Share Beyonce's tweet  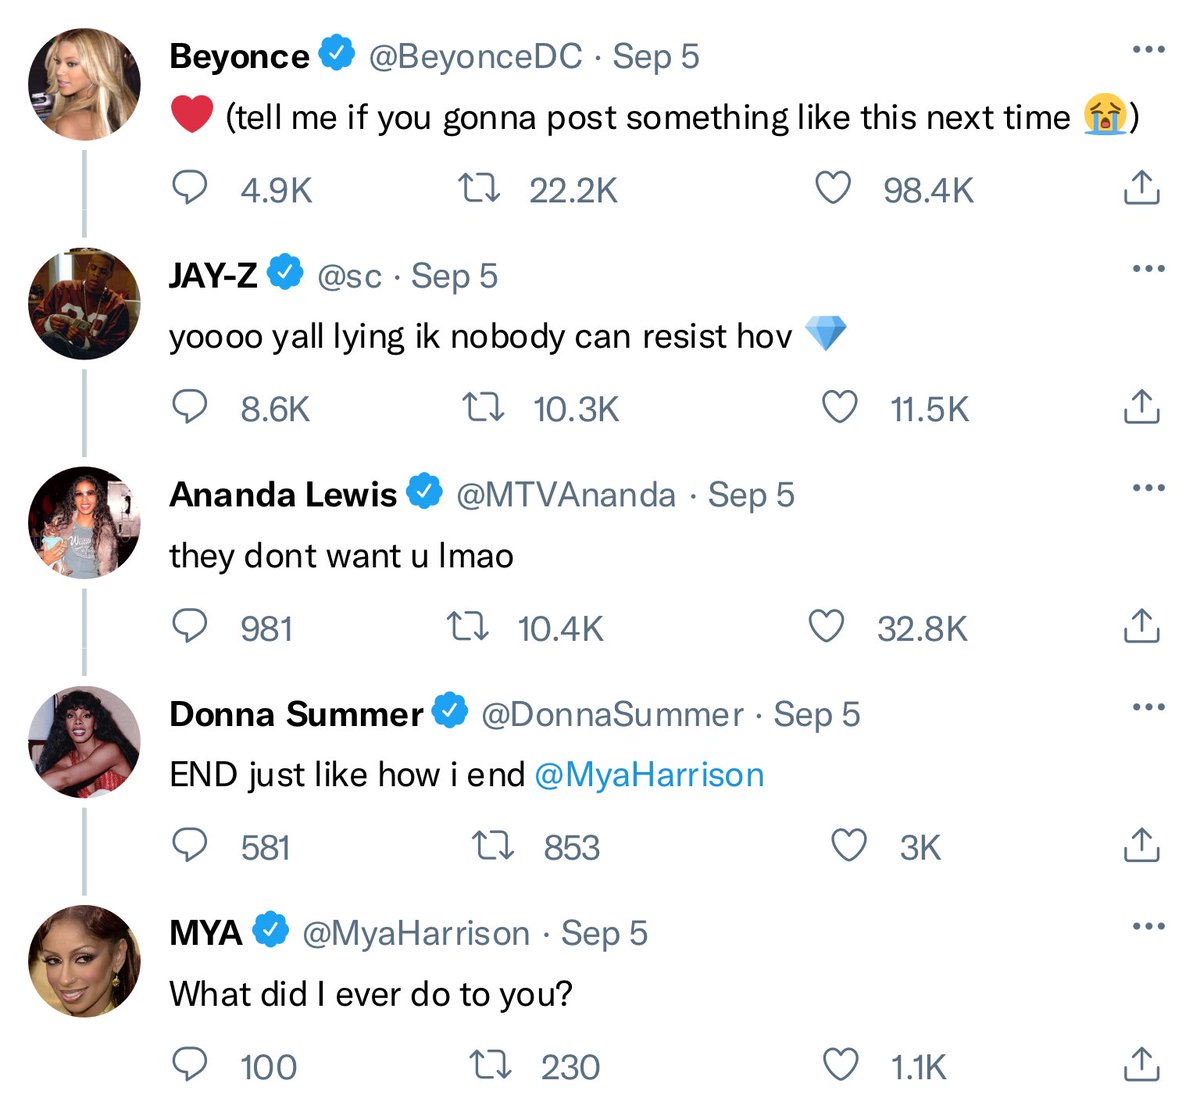pos(1141,187)
